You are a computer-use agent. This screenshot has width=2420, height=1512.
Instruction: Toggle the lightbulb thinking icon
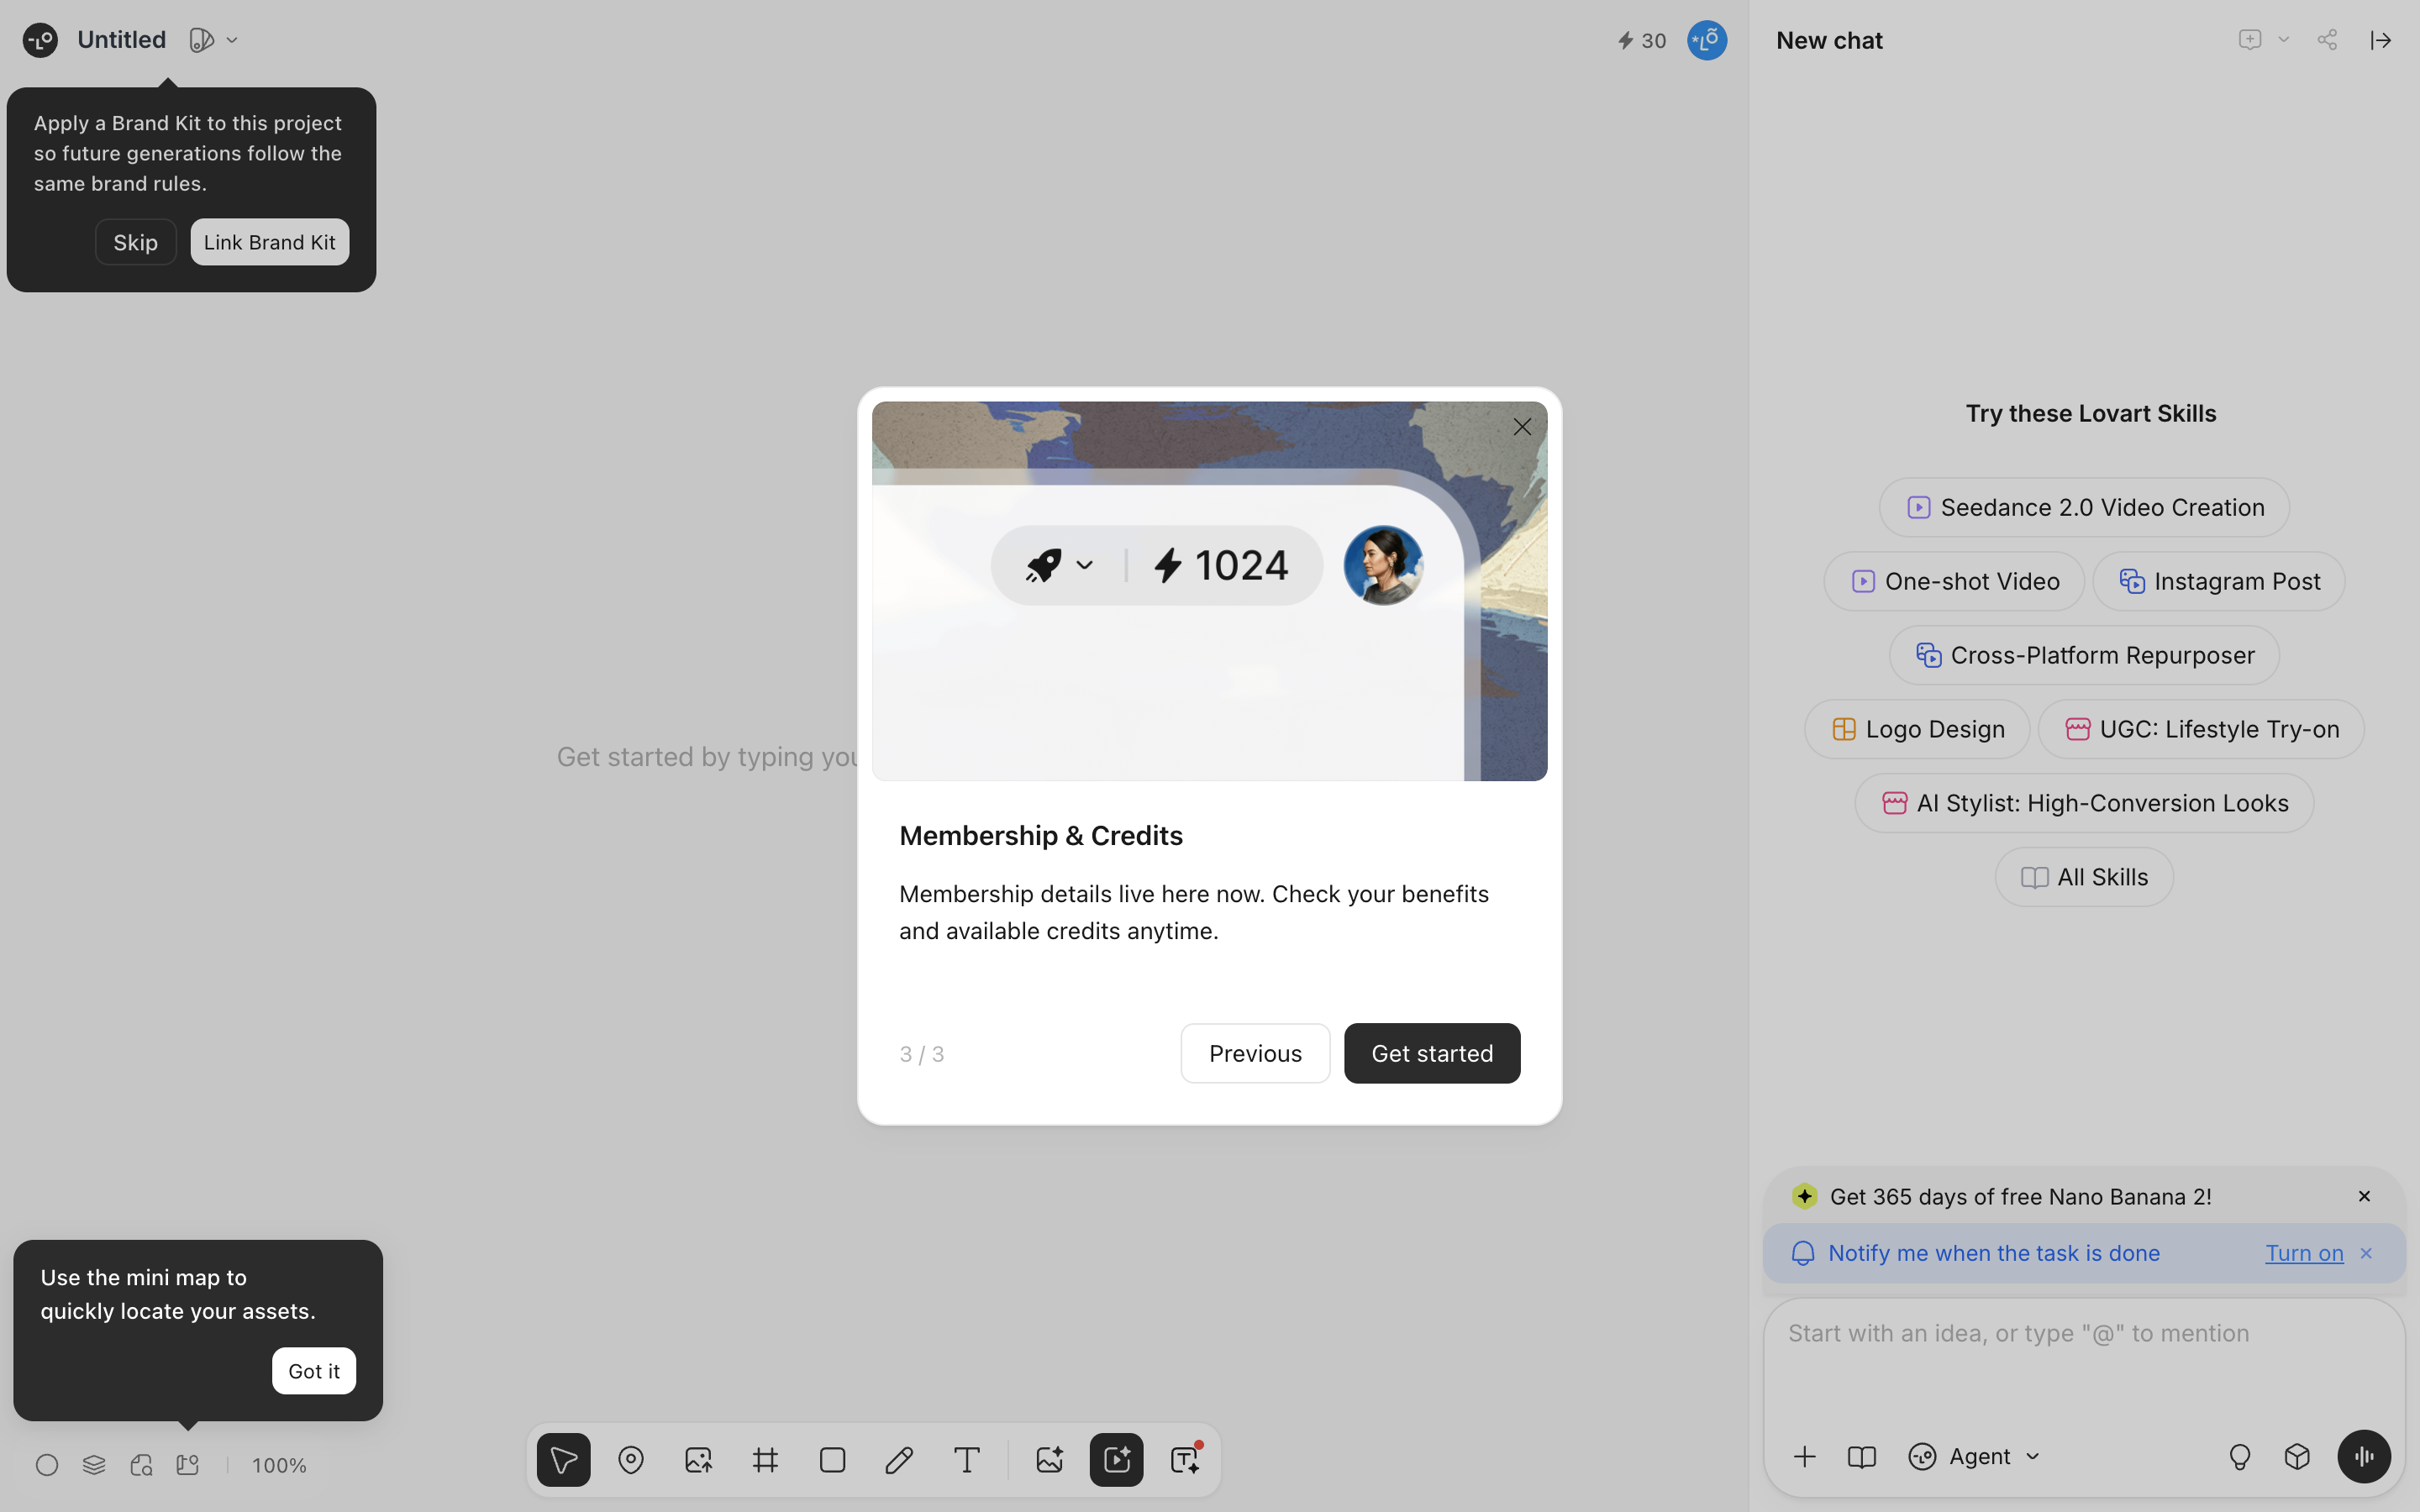(x=2240, y=1456)
